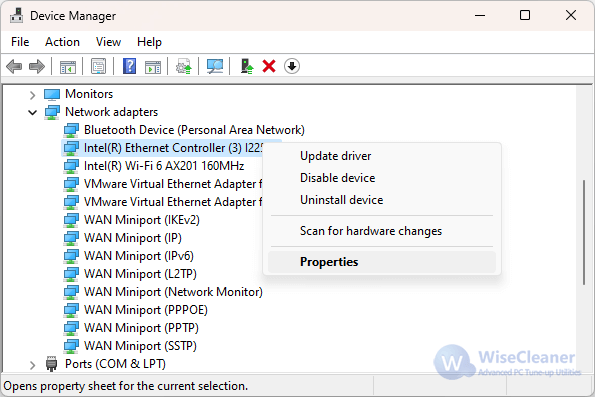Toggle the show/hide console tree icon
The height and width of the screenshot is (397, 595).
point(68,67)
